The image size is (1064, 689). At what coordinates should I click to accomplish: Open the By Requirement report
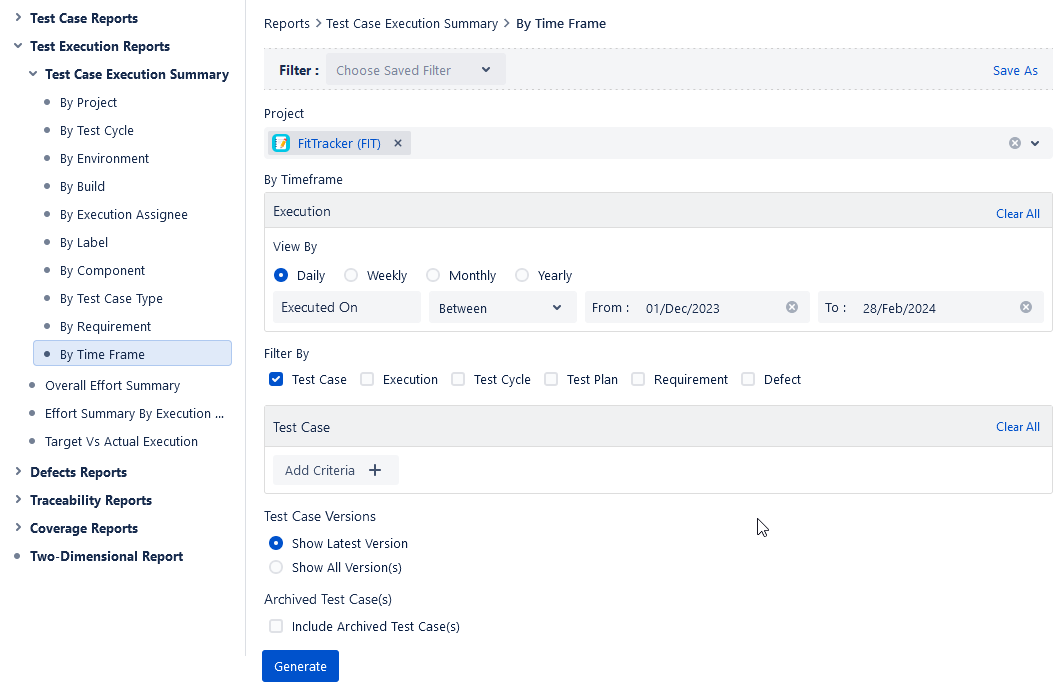103,326
